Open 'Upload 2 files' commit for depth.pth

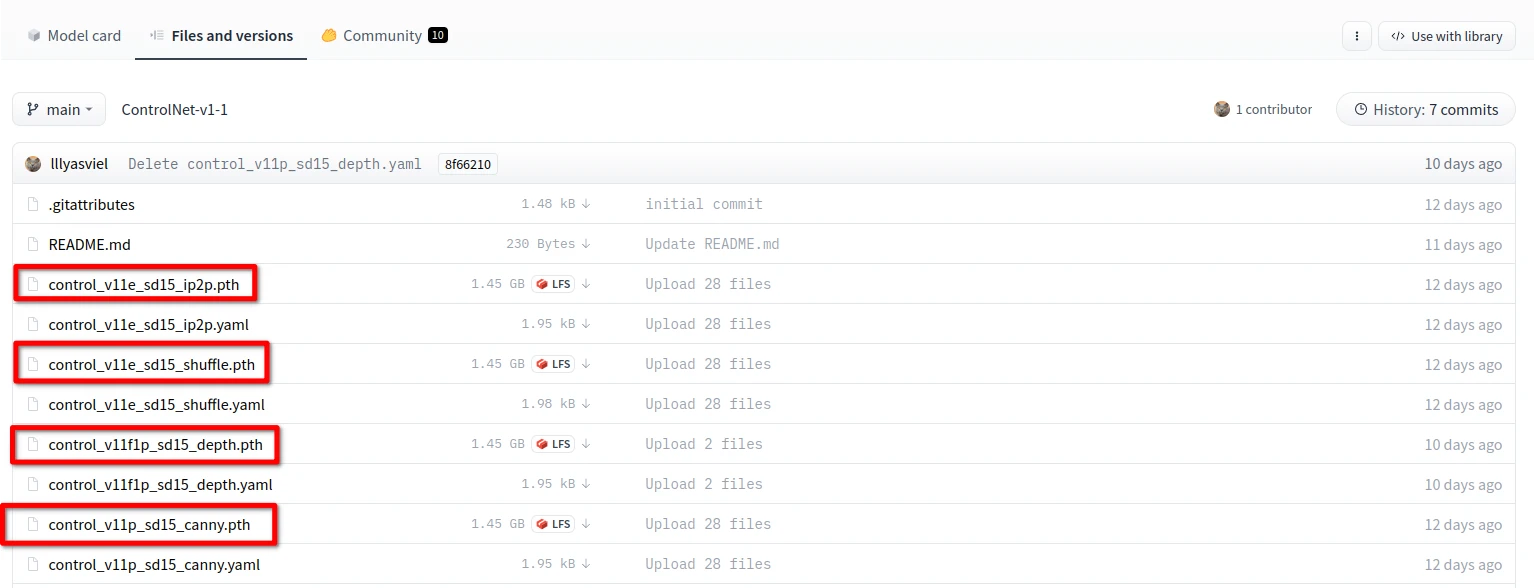tap(704, 444)
